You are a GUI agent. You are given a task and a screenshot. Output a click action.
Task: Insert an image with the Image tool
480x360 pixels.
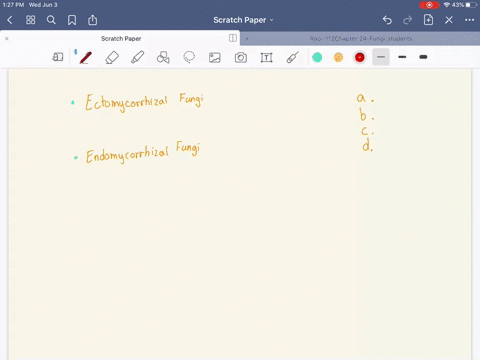[215, 57]
